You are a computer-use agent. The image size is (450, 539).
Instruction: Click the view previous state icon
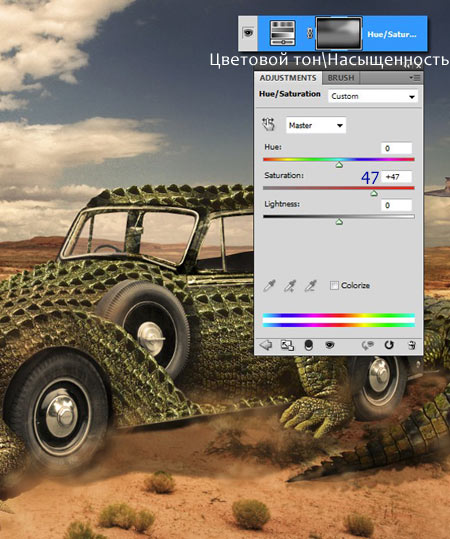[367, 345]
